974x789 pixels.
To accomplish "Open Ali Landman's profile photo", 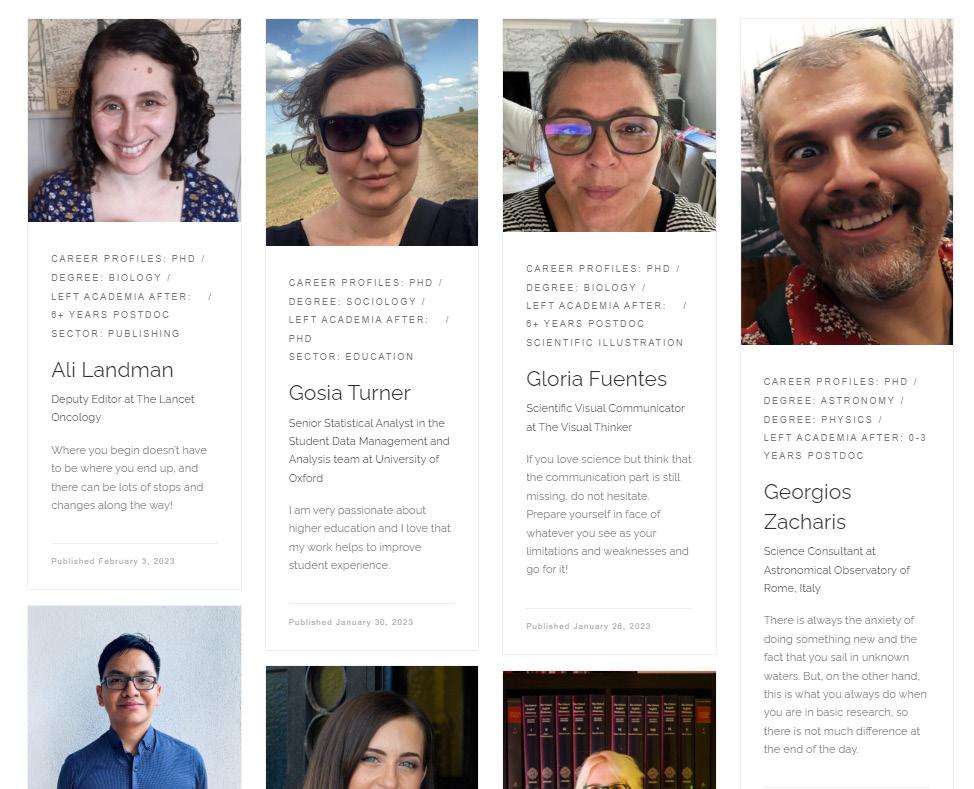I will coord(134,120).
